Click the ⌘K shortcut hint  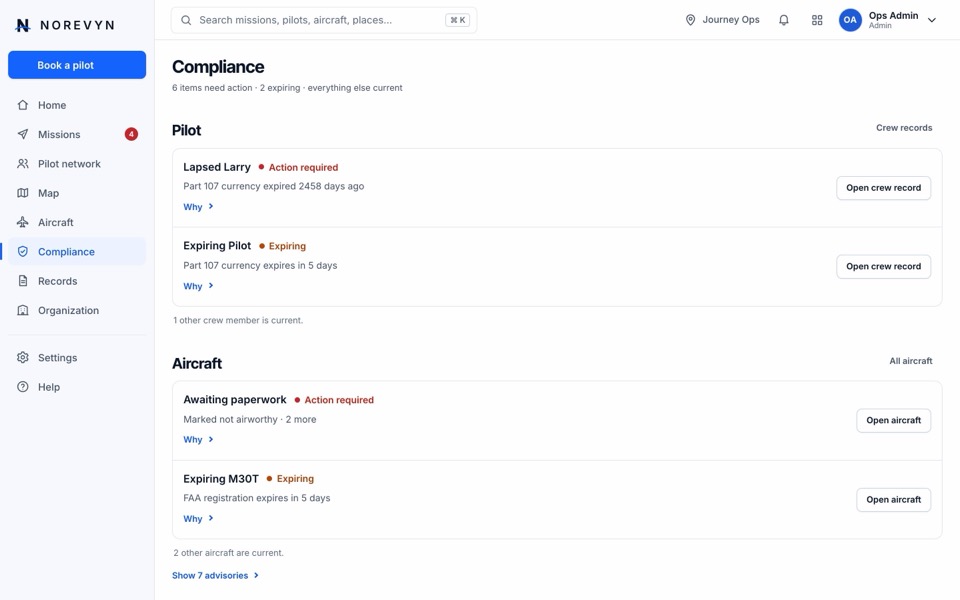(457, 20)
